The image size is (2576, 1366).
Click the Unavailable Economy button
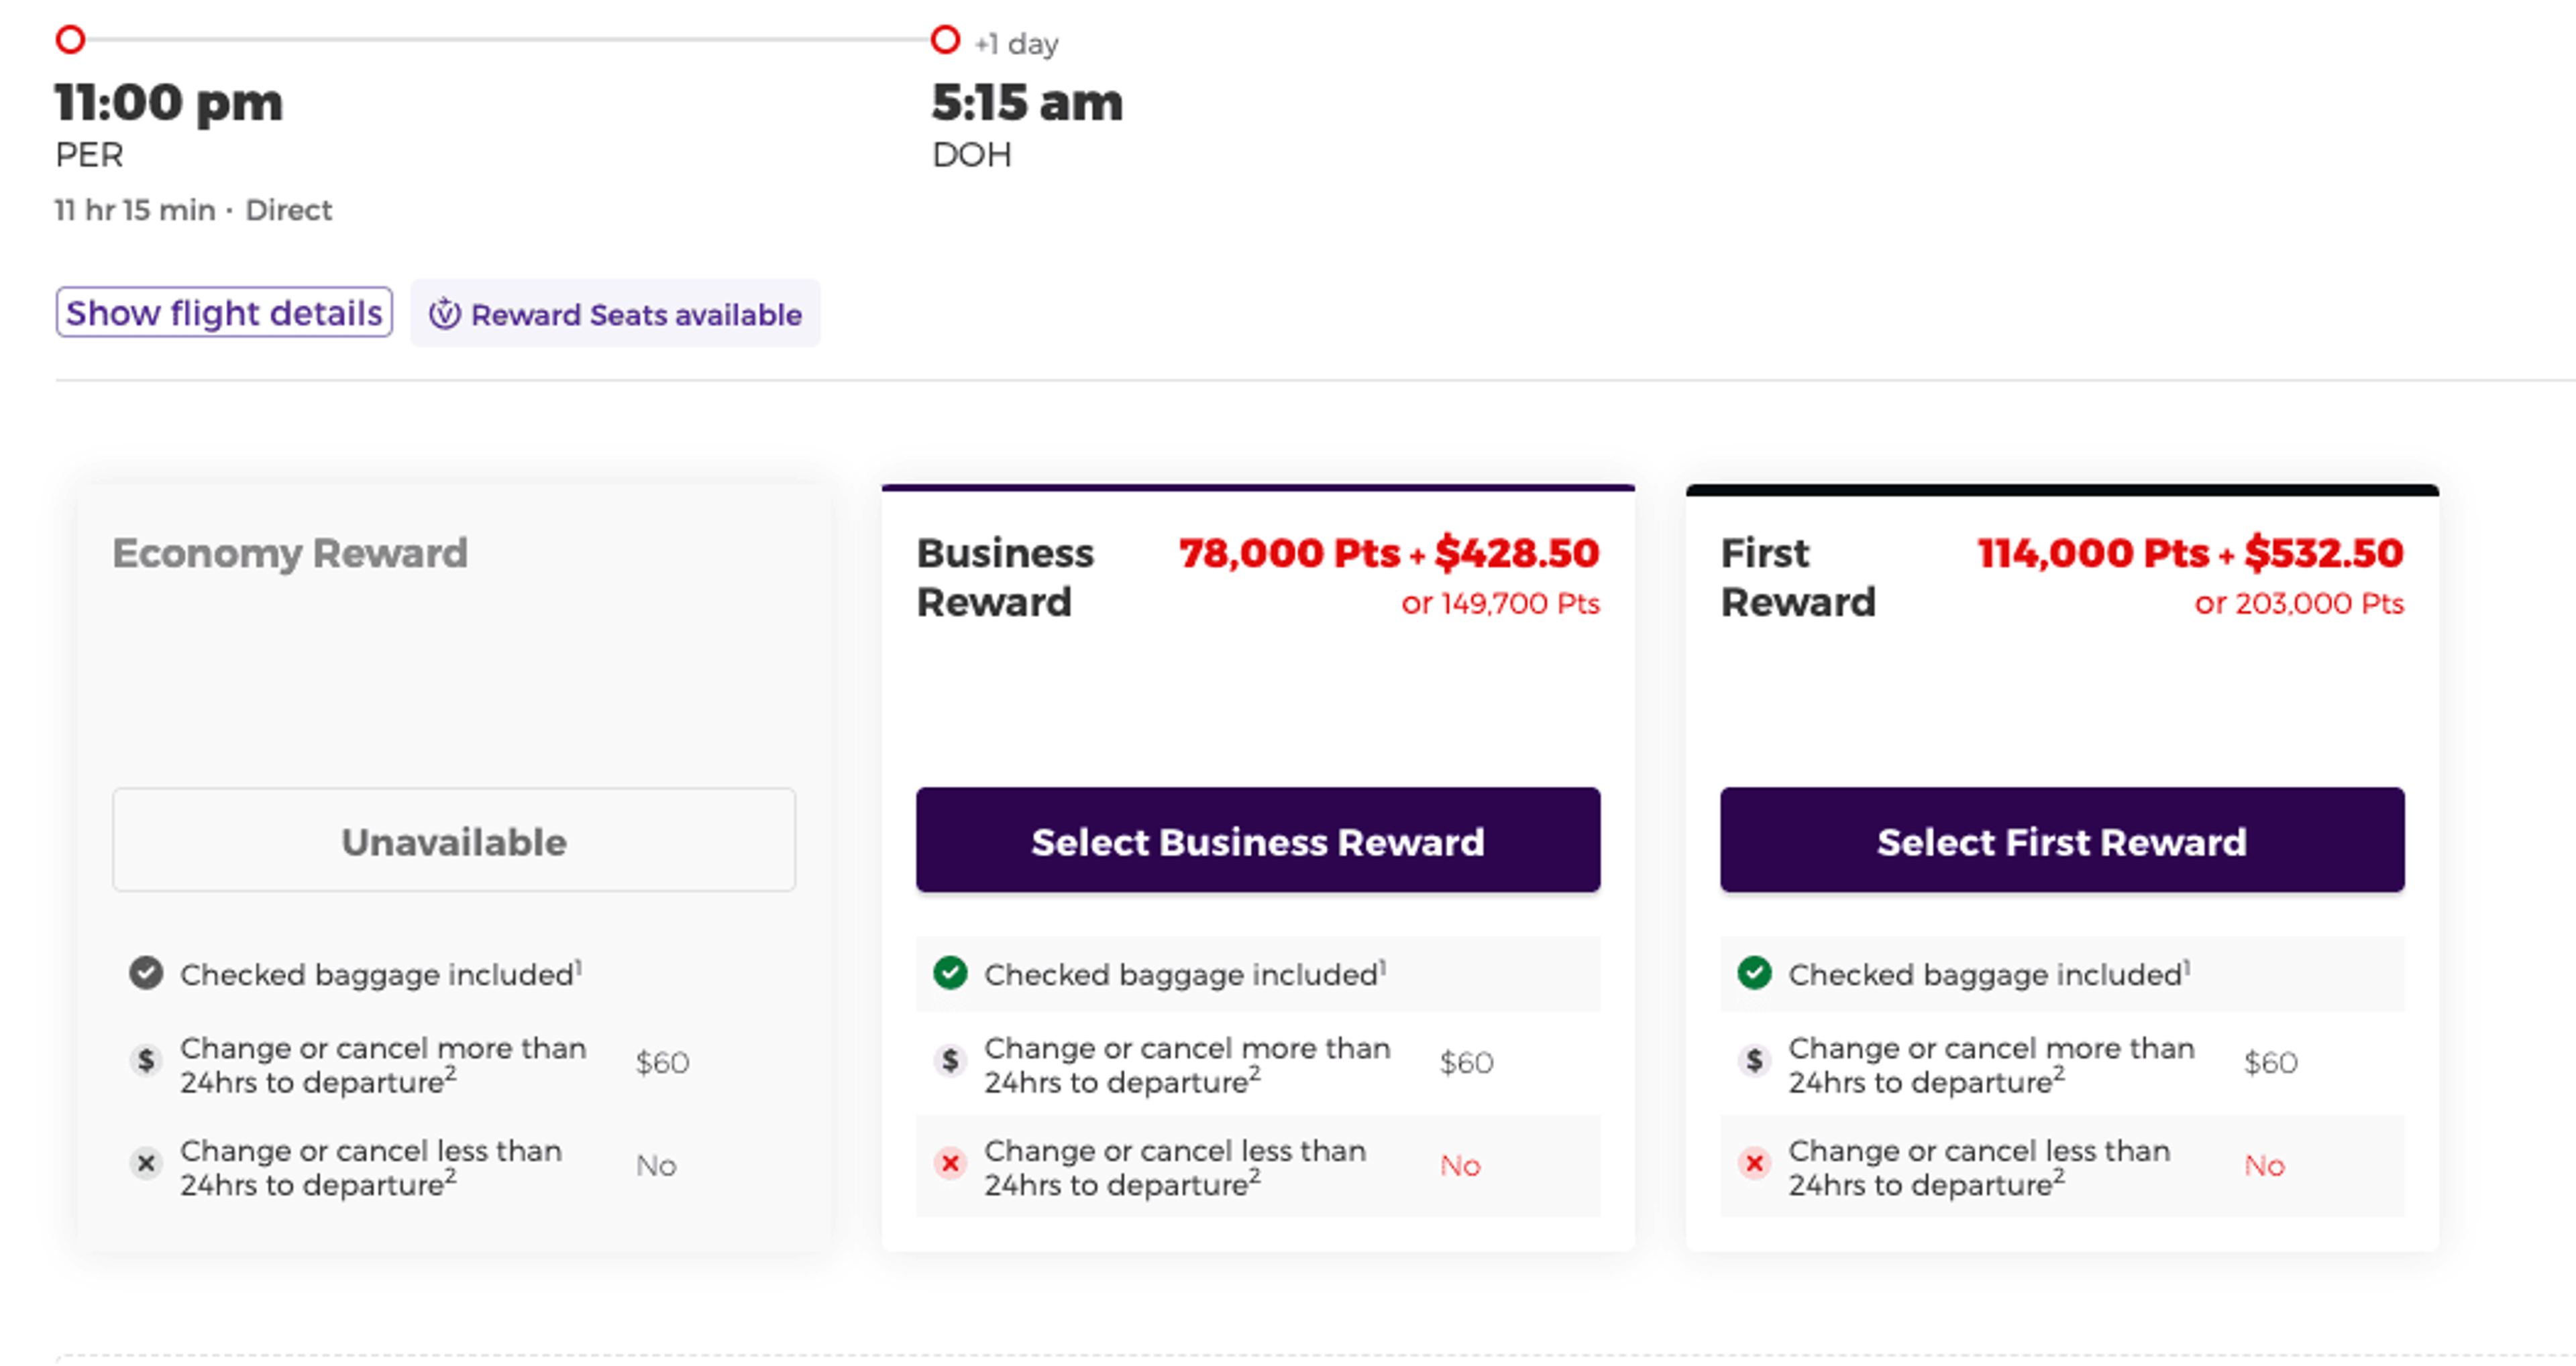pos(454,840)
